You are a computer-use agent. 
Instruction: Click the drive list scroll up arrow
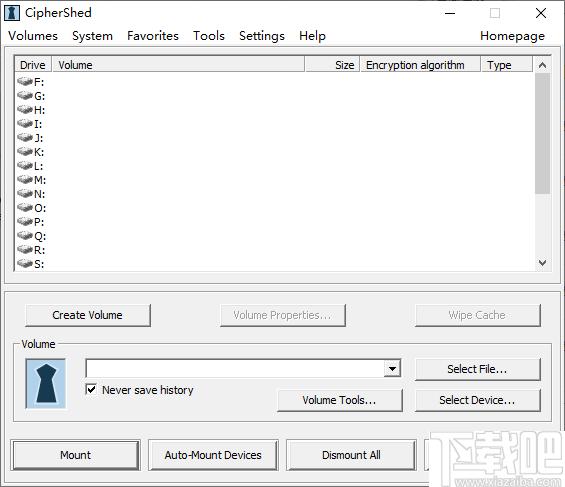(x=542, y=65)
